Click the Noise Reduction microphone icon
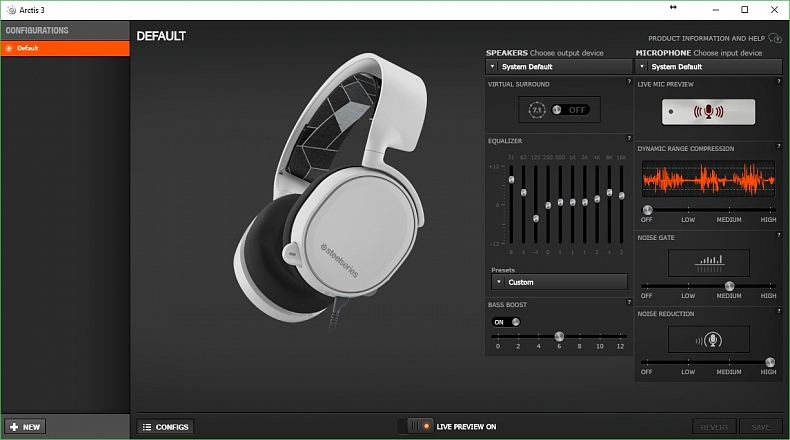790x440 pixels. pos(709,340)
